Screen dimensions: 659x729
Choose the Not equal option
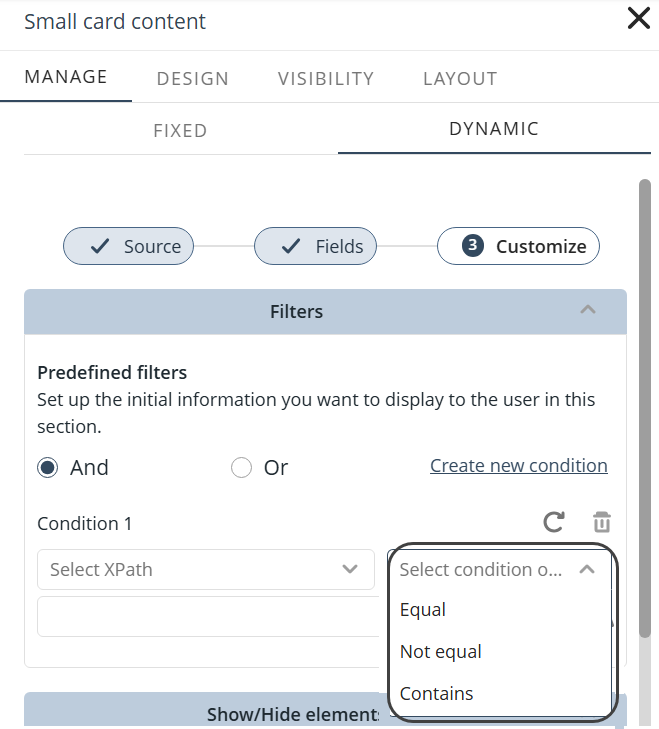pos(441,652)
